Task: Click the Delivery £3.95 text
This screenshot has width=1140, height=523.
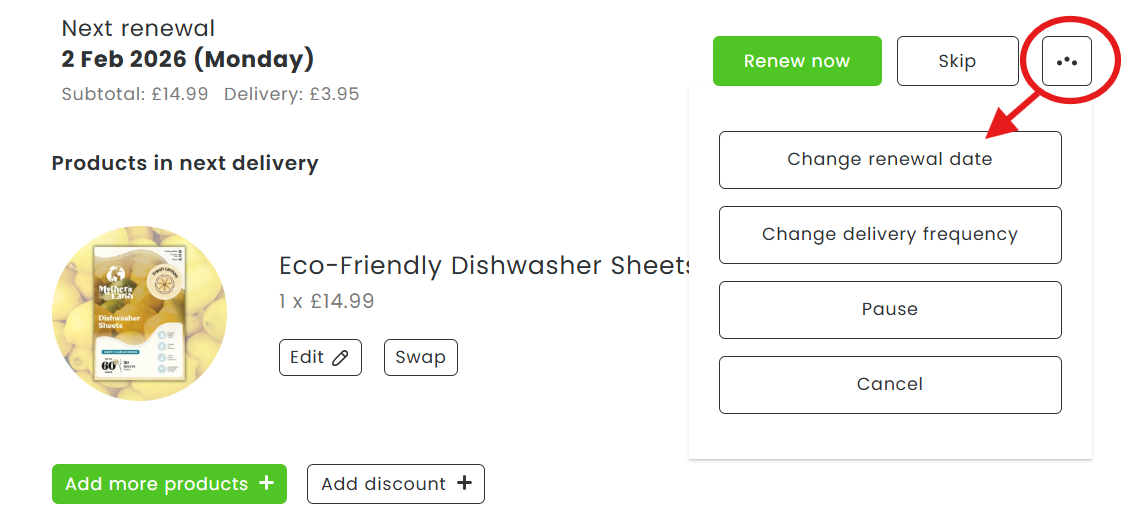Action: click(291, 94)
